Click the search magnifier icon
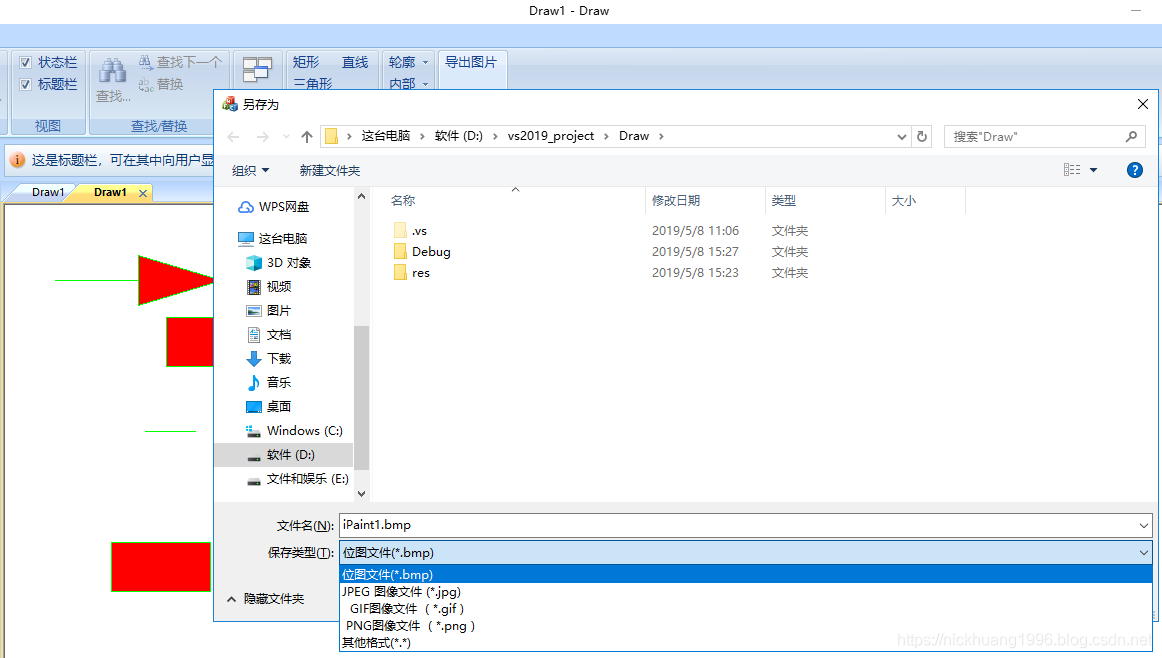This screenshot has height=658, width=1162. tap(1131, 136)
